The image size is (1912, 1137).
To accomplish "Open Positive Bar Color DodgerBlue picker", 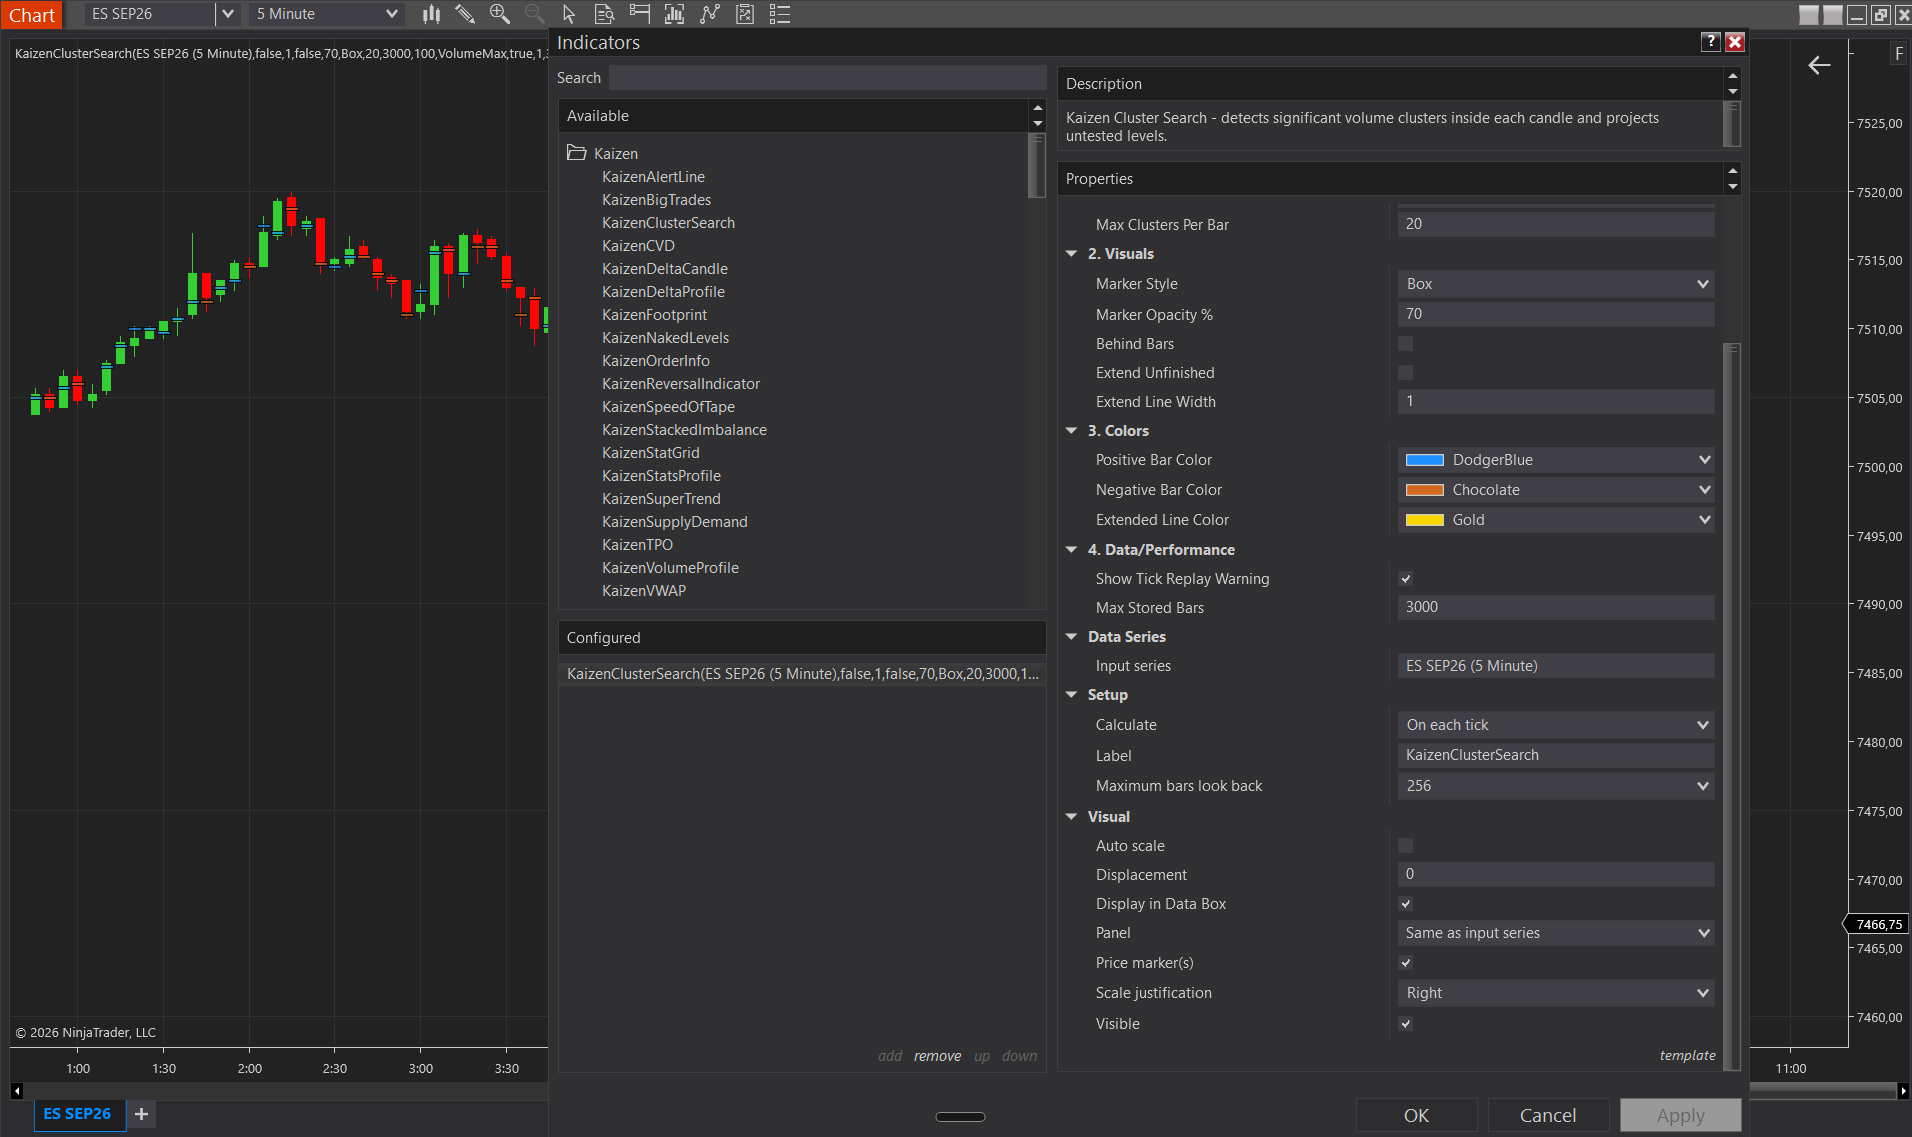I will (x=1556, y=460).
